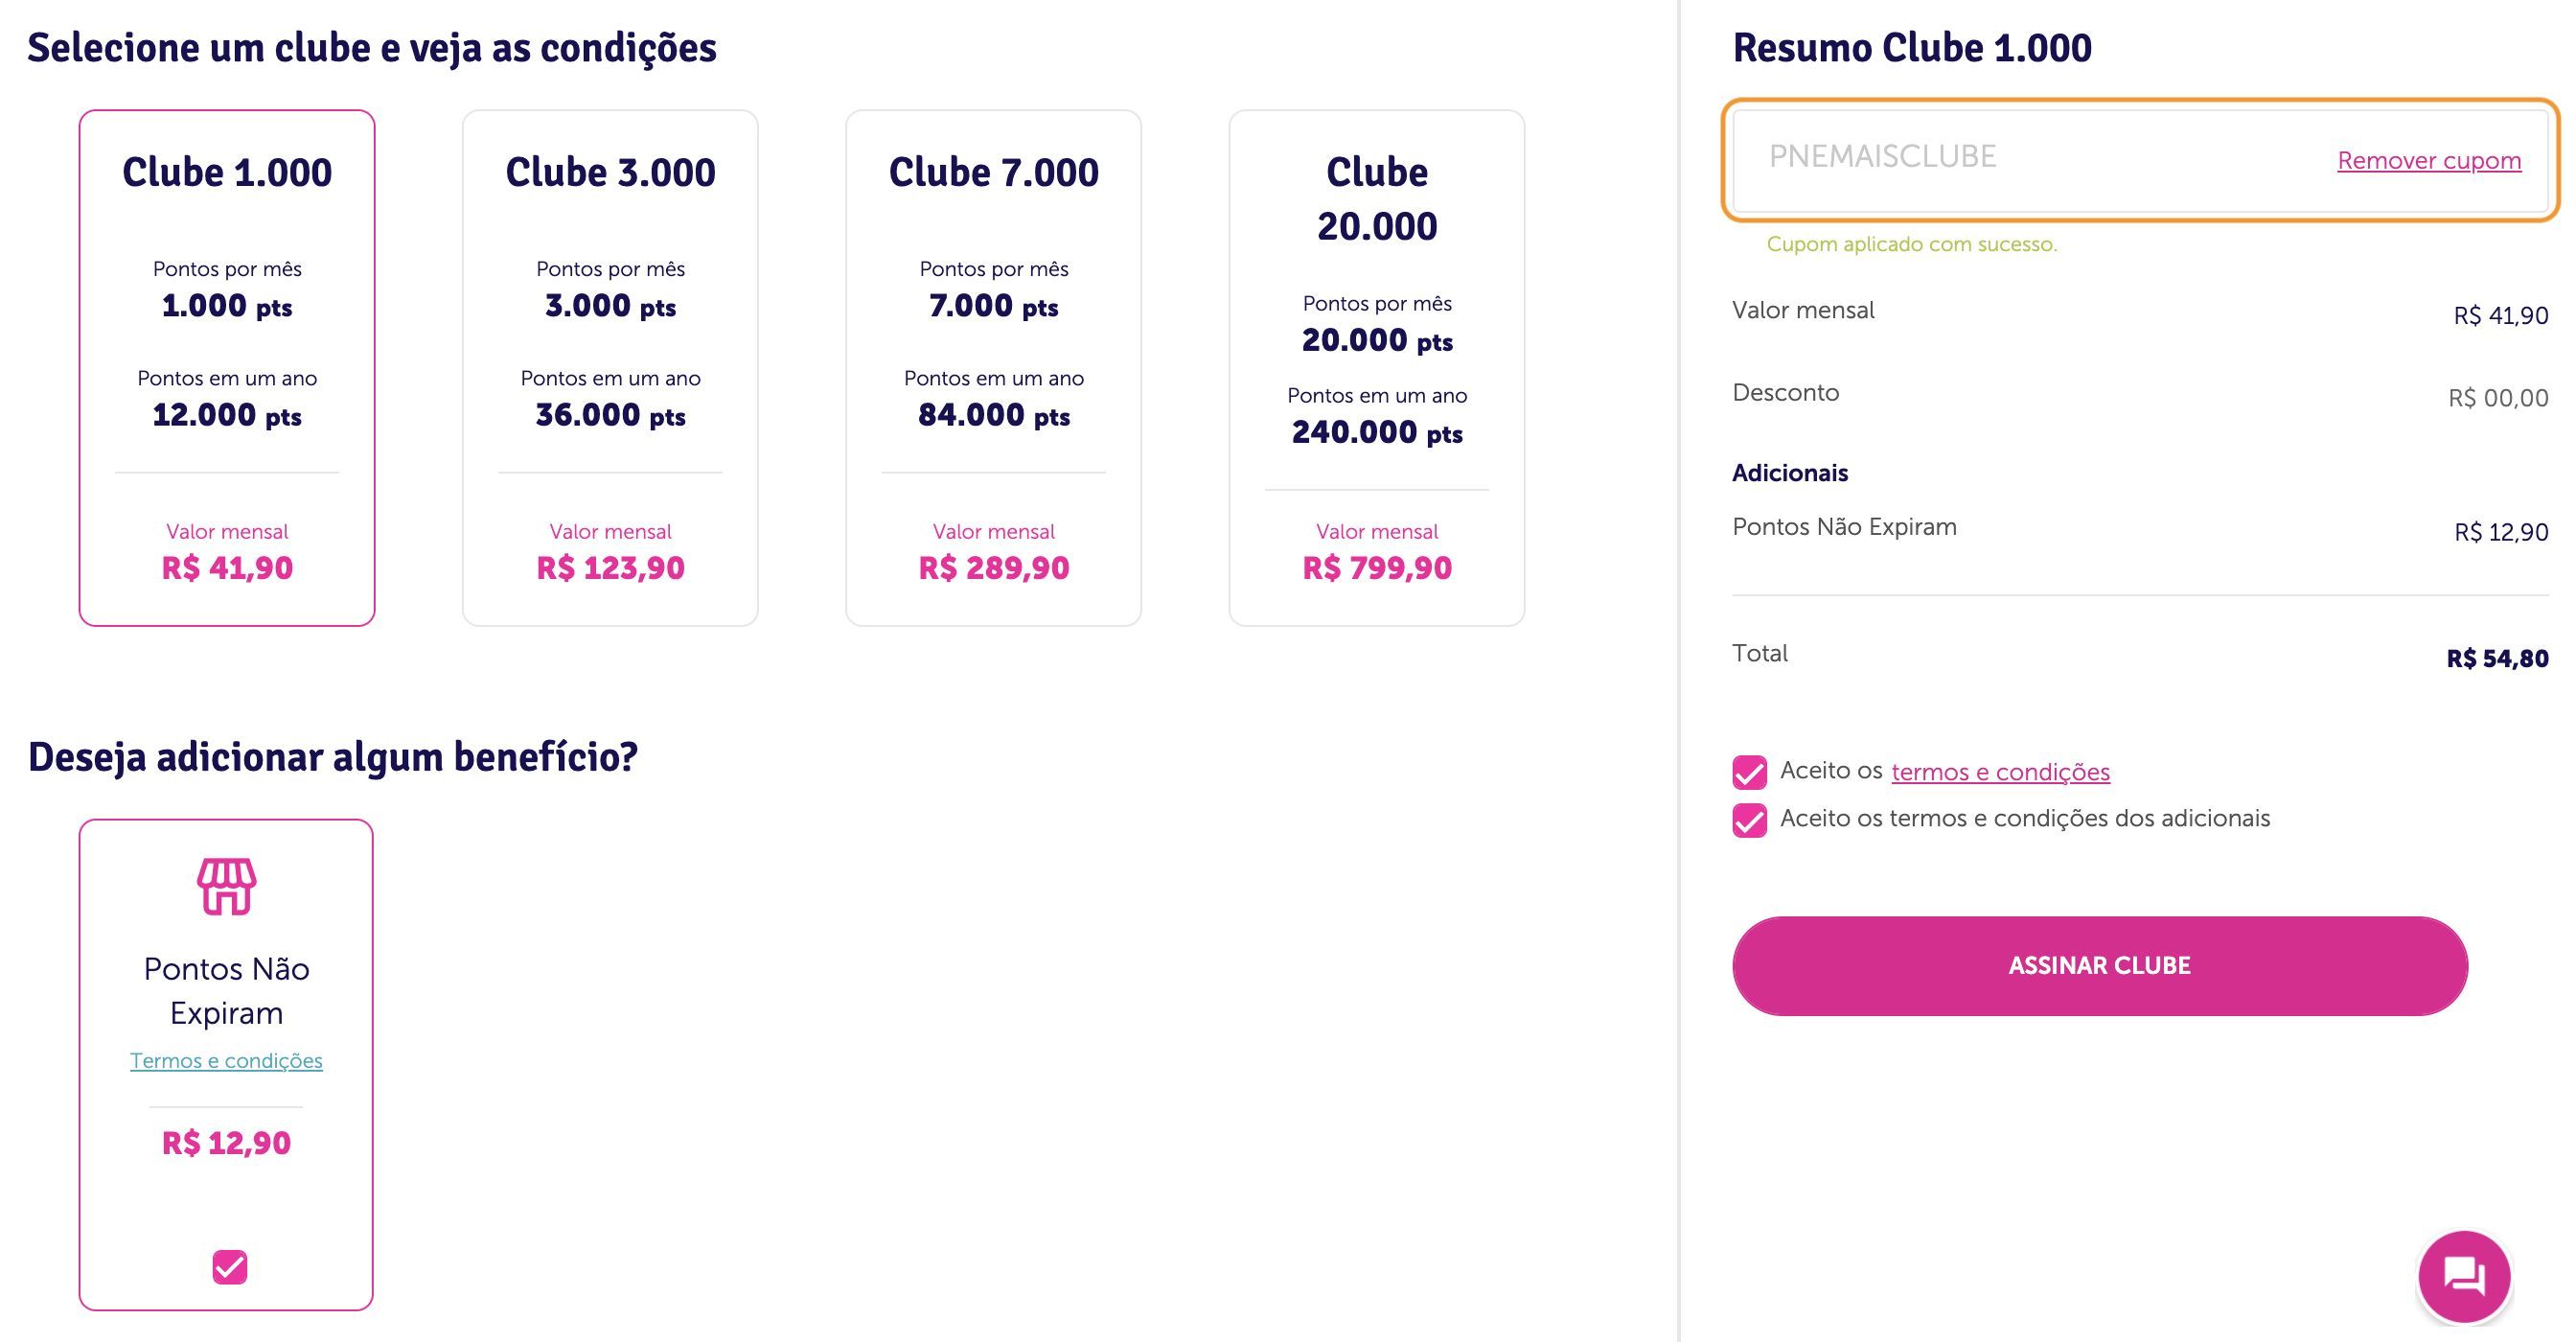Screen dimensions: 2576x1342
Task: Click the Remover cupom link
Action: tap(2429, 161)
